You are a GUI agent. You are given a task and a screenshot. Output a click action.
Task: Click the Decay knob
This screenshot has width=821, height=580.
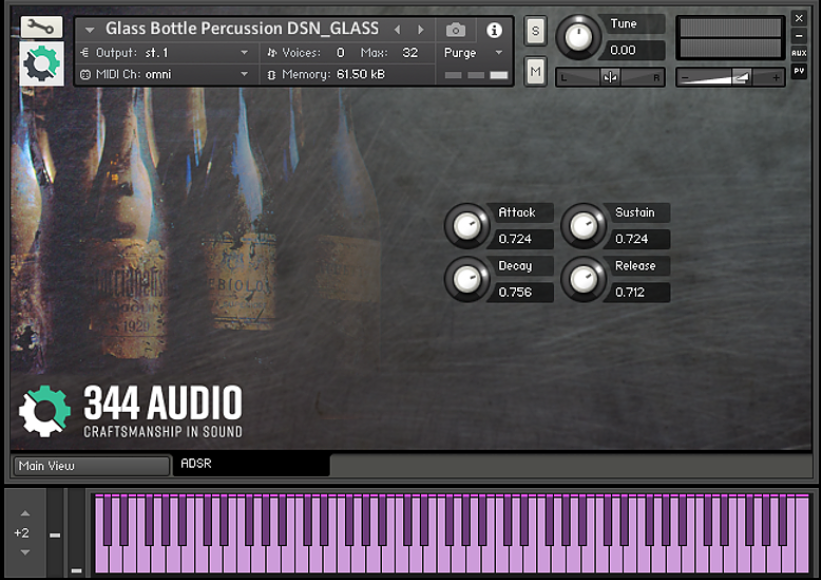point(466,279)
